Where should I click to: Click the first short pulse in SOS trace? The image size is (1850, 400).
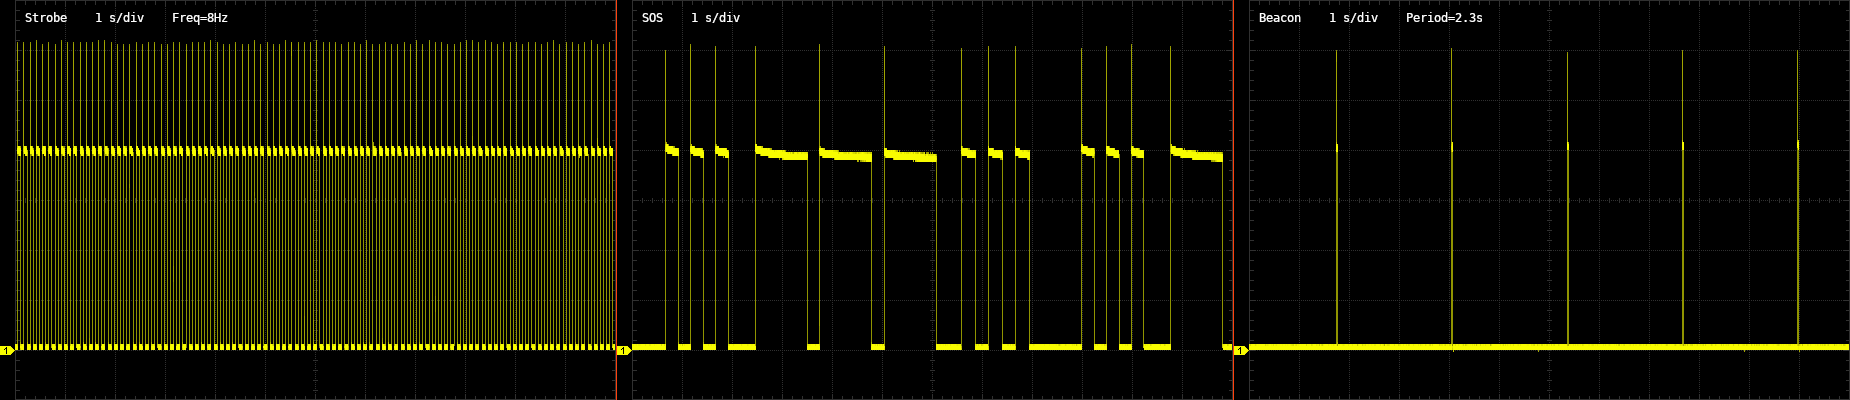(x=671, y=150)
